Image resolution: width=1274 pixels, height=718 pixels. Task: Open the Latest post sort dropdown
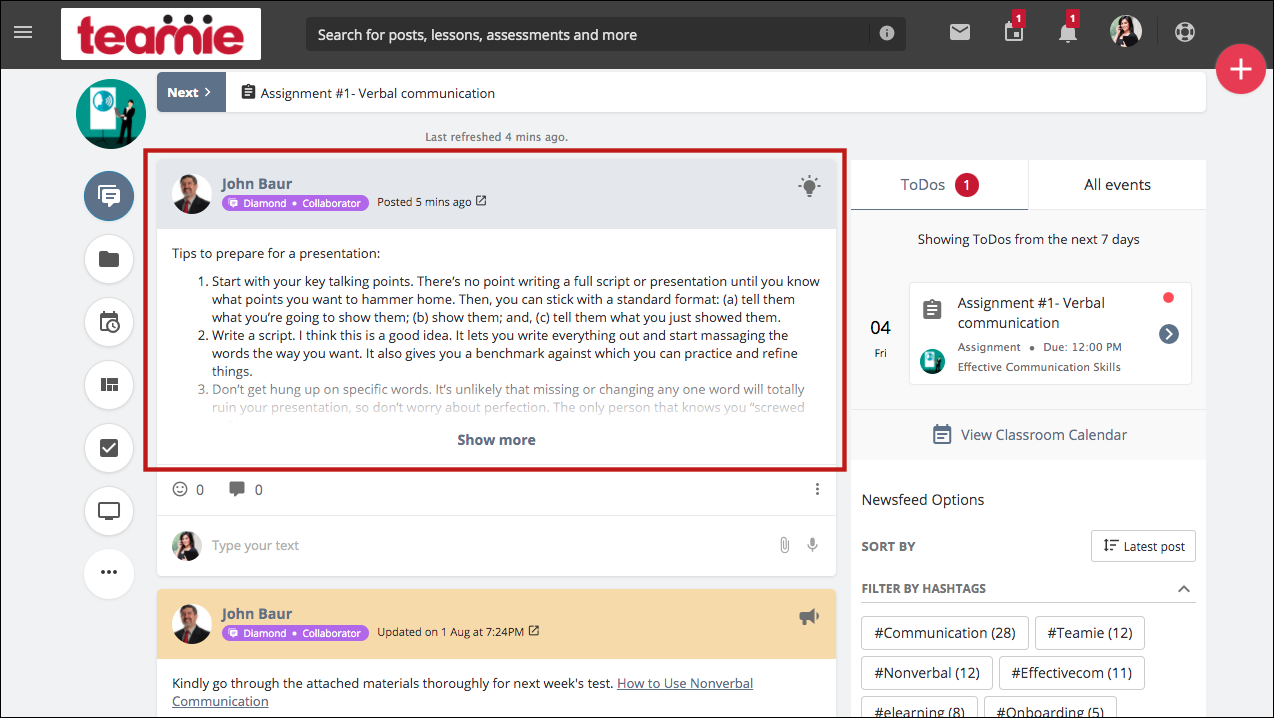(x=1143, y=546)
